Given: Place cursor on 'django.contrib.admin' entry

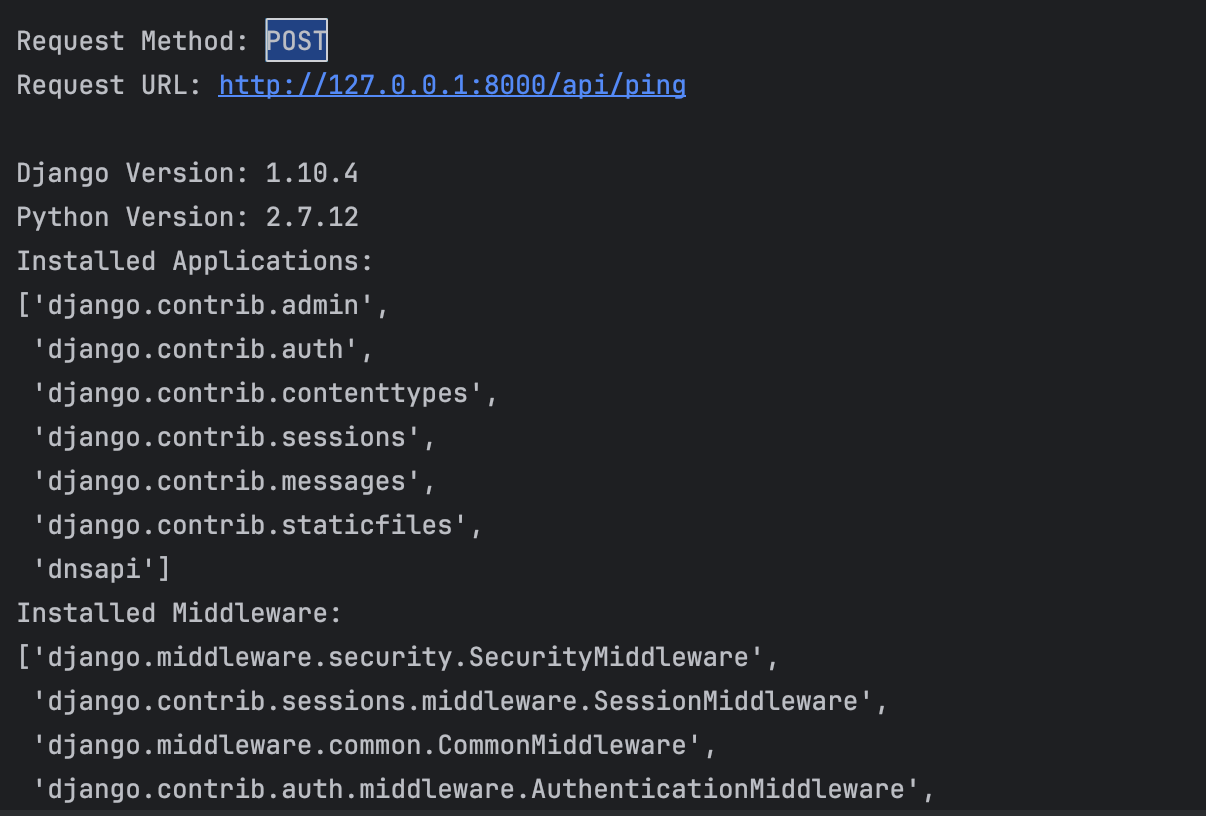Looking at the screenshot, I should (202, 305).
